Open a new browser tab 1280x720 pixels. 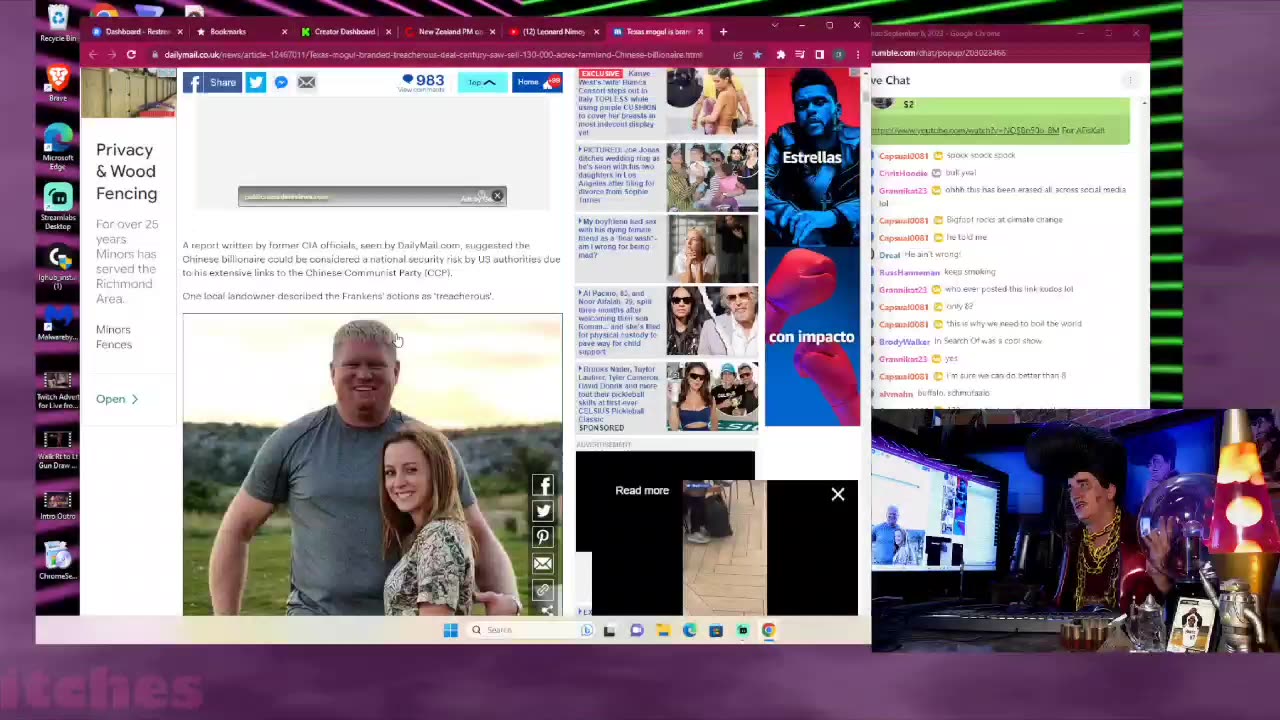(723, 32)
